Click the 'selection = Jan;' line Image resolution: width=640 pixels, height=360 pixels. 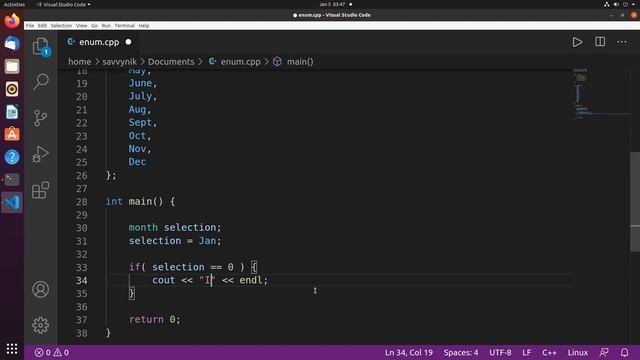[175, 241]
